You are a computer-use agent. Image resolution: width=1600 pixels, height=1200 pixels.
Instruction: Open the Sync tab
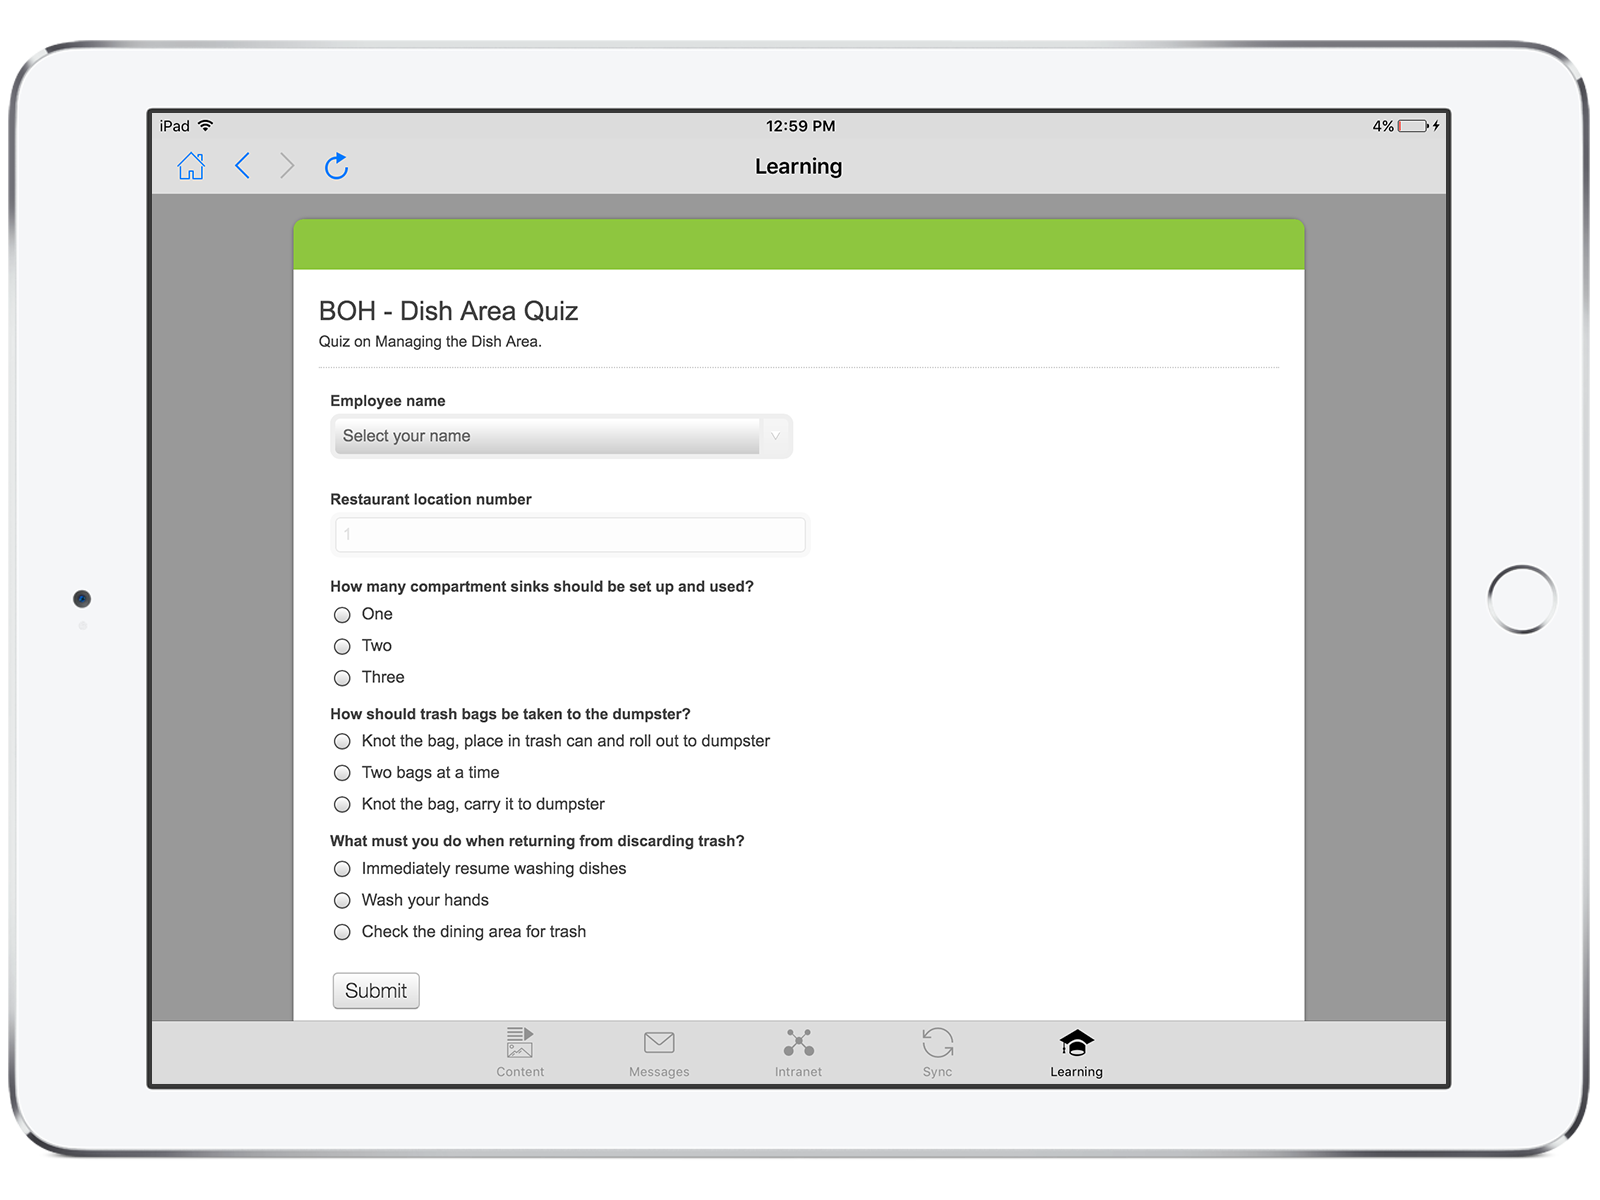coord(937,1052)
